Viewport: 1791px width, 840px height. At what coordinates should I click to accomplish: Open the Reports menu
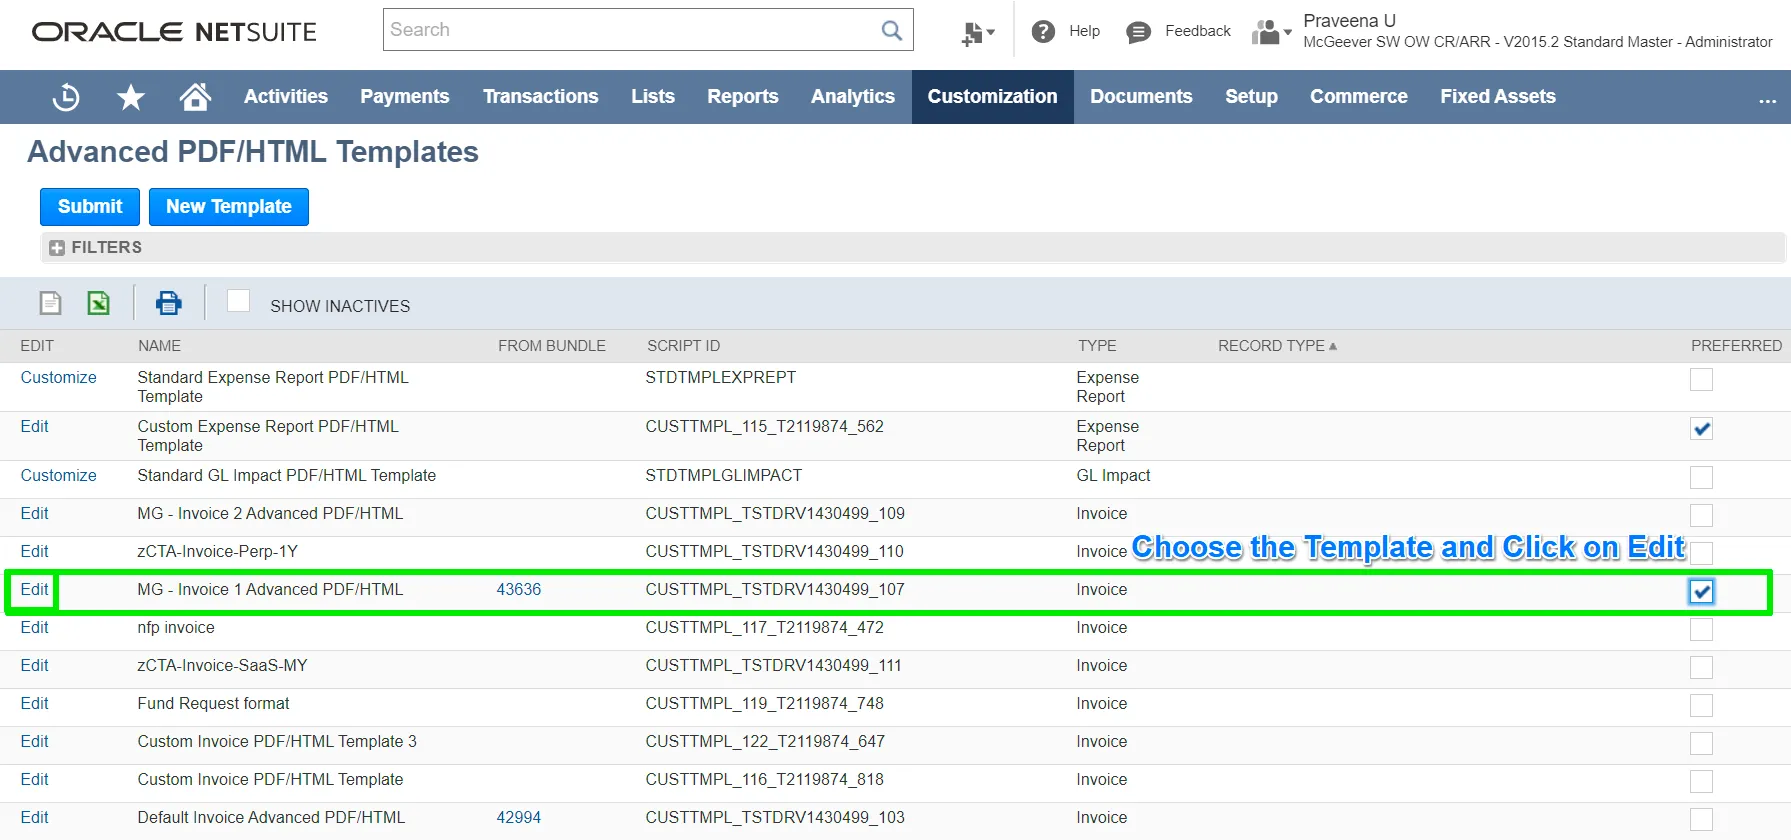coord(743,97)
